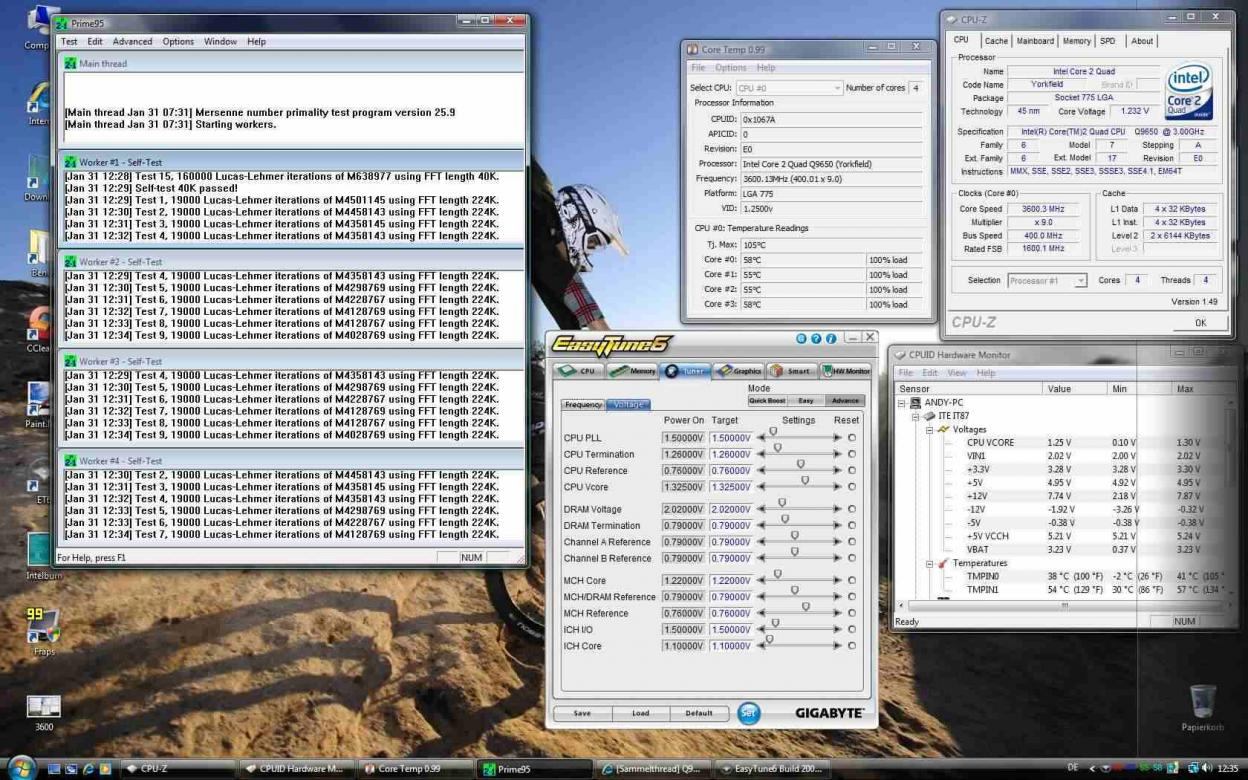Select the CPU Termination reset radio button

[x=852, y=454]
